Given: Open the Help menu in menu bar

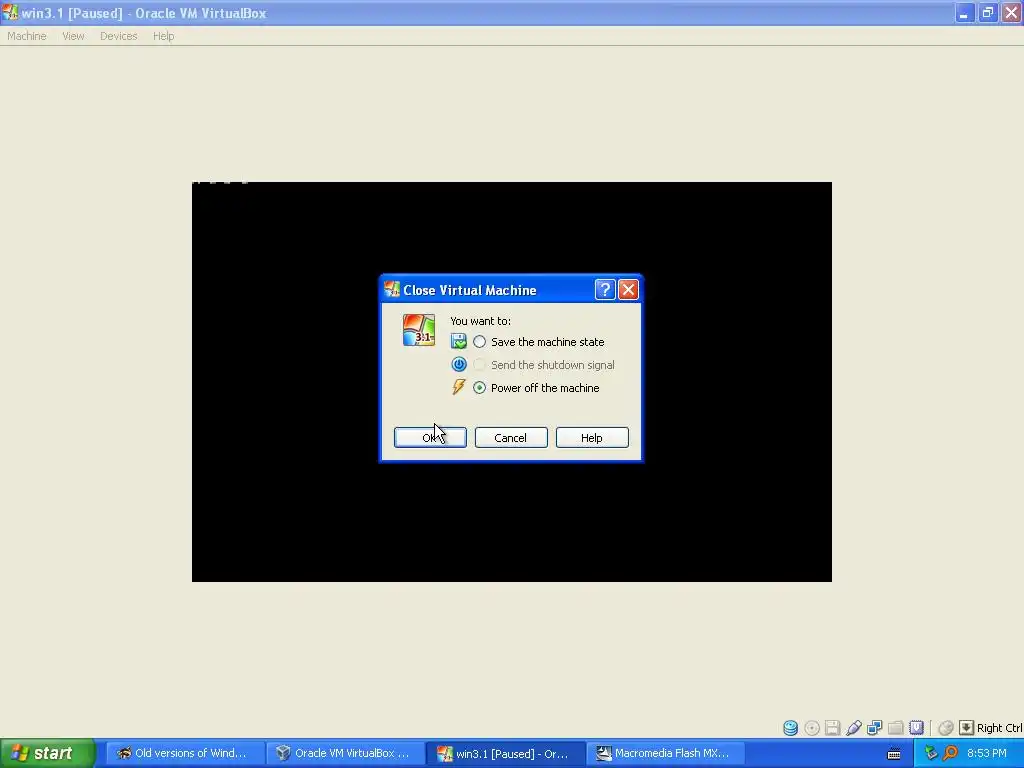Looking at the screenshot, I should coord(163,36).
